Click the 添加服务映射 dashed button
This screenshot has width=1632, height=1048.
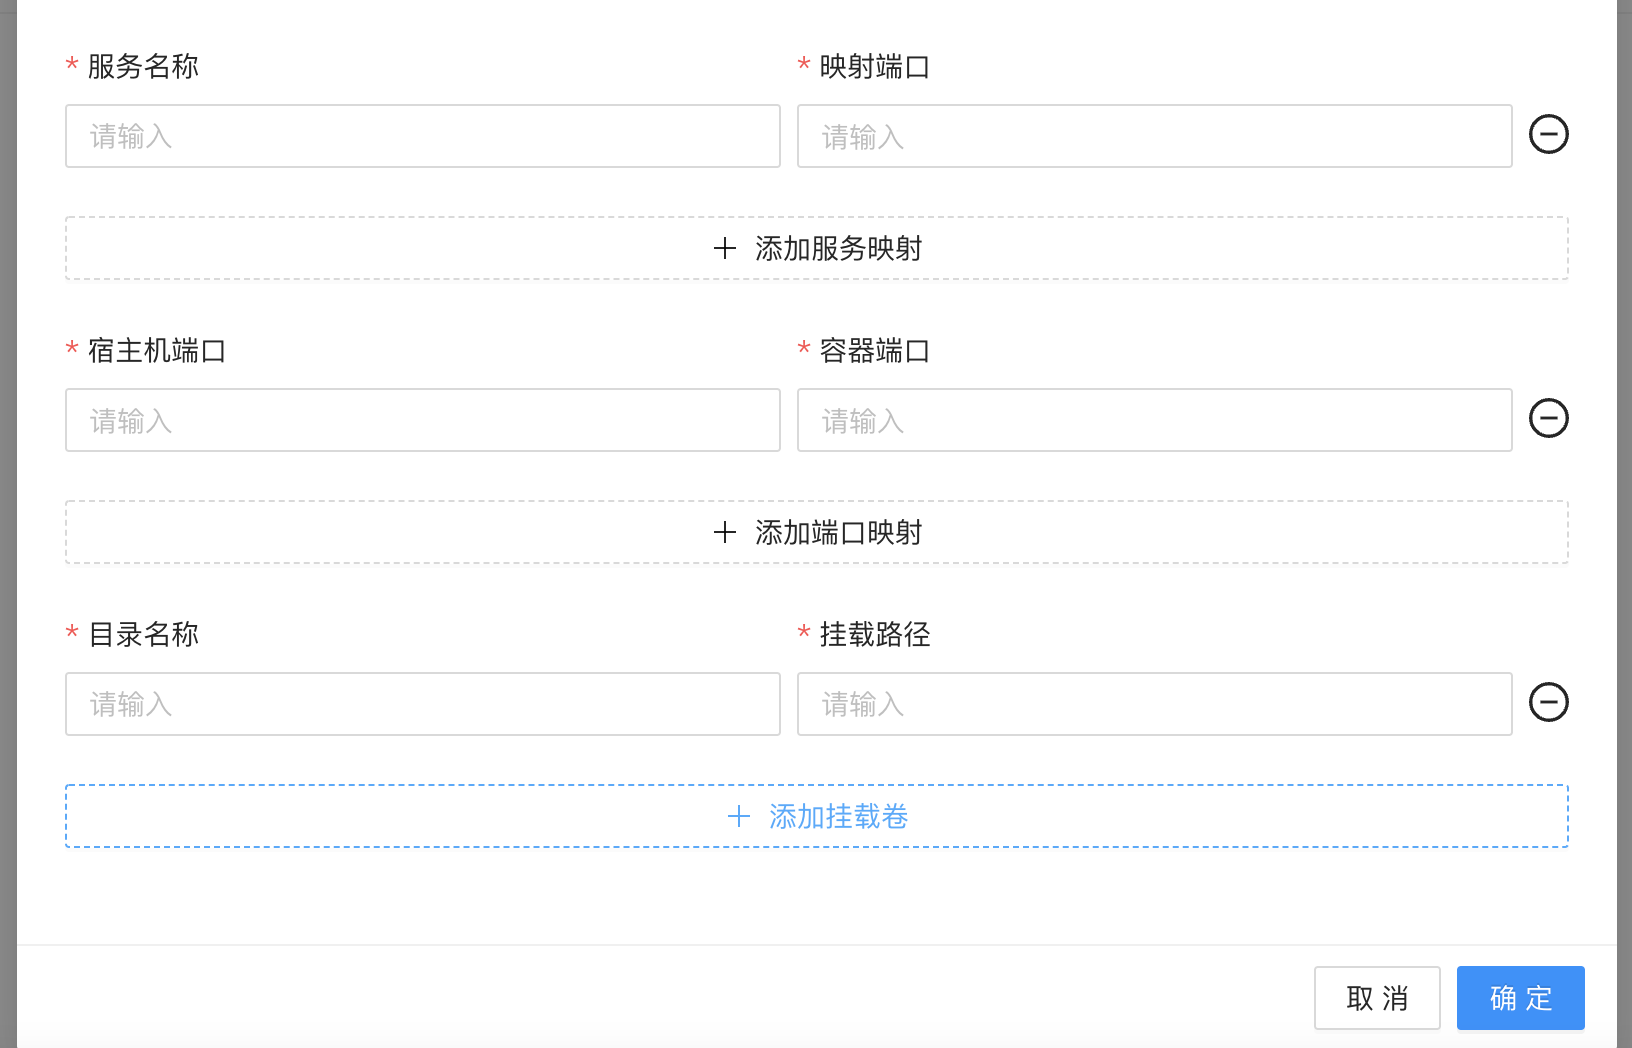tap(816, 248)
